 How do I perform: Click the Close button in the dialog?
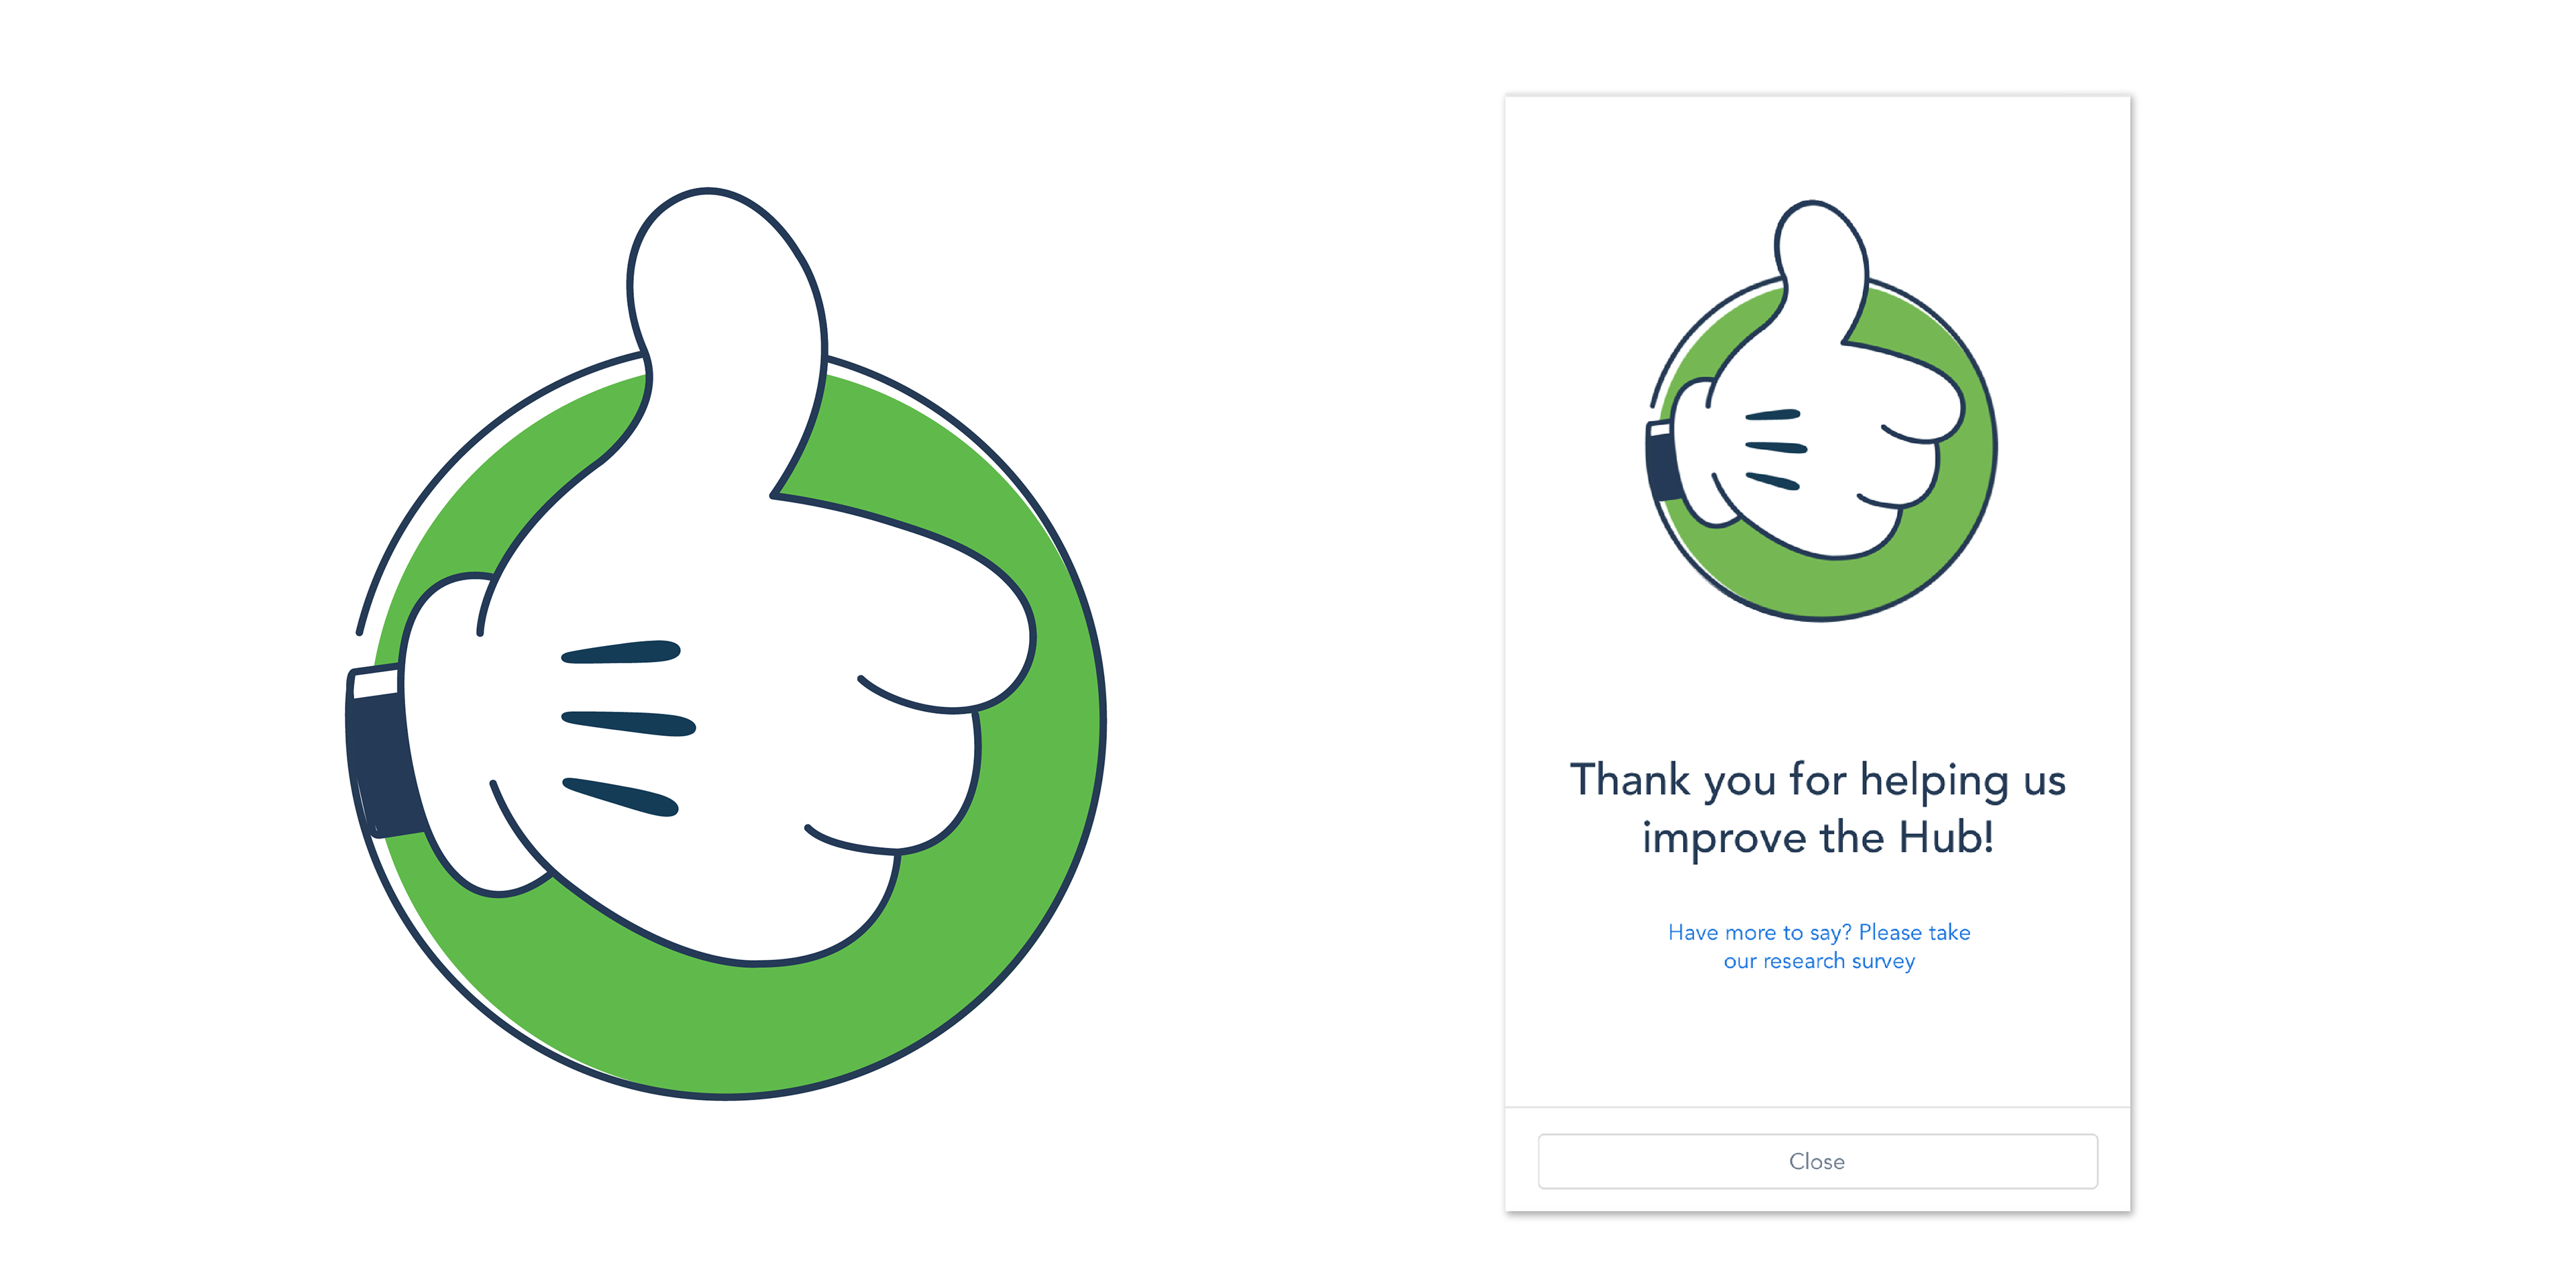coord(1817,1161)
